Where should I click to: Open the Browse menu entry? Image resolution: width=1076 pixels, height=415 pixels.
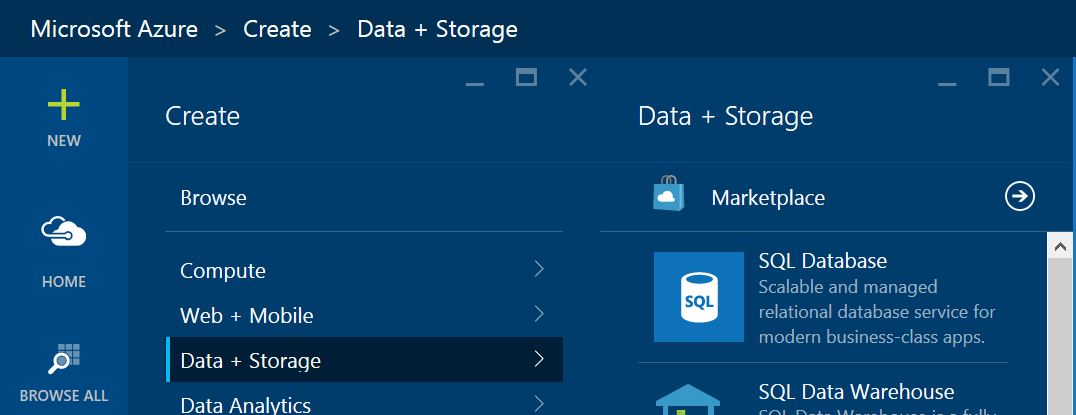coord(213,198)
